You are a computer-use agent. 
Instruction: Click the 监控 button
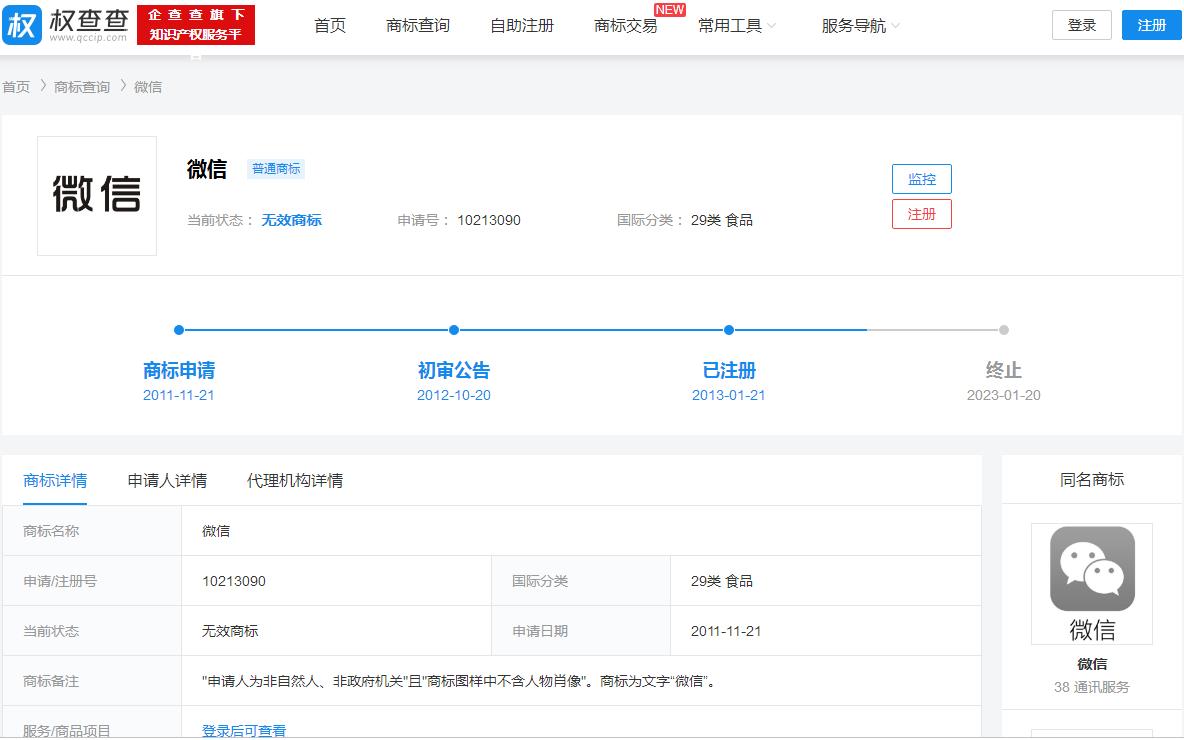(x=921, y=178)
